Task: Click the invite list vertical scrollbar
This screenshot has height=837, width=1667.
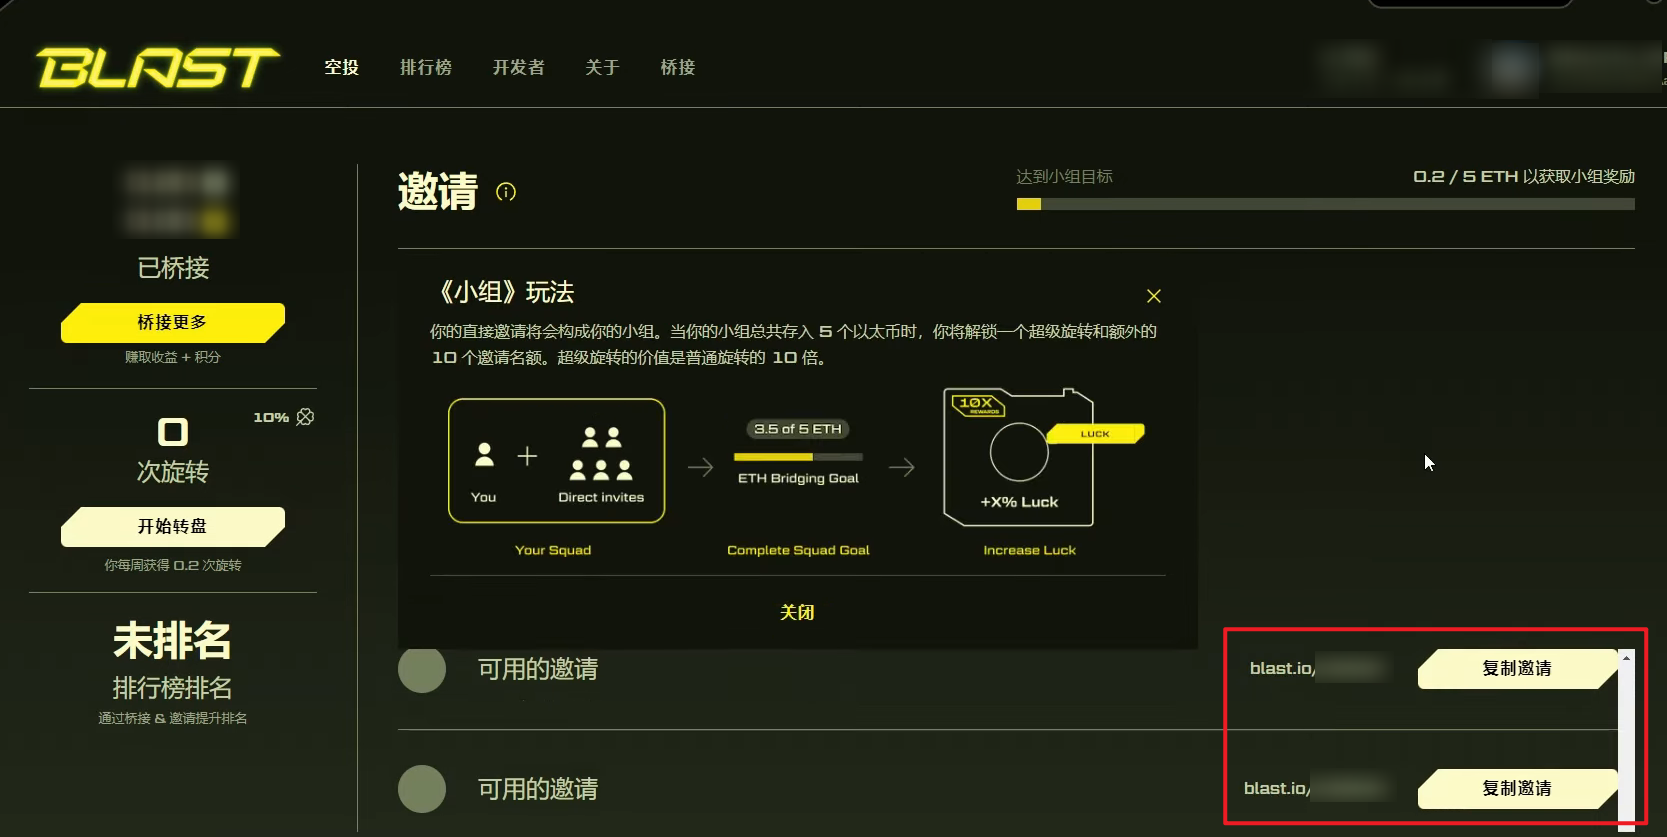Action: [x=1626, y=740]
